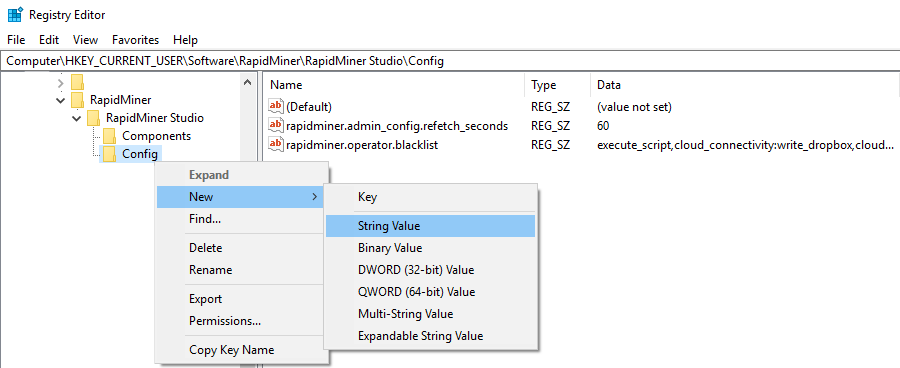Create a new String Value

coord(430,226)
